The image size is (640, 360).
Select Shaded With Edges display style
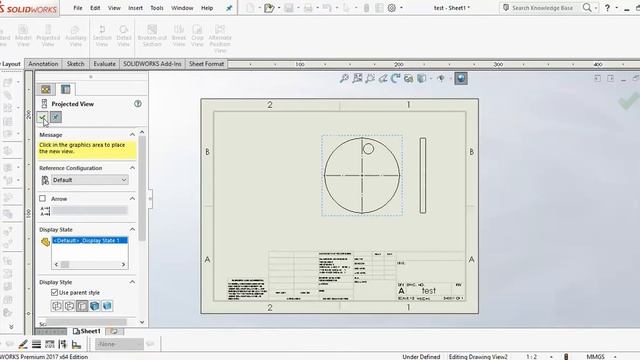[x=95, y=306]
